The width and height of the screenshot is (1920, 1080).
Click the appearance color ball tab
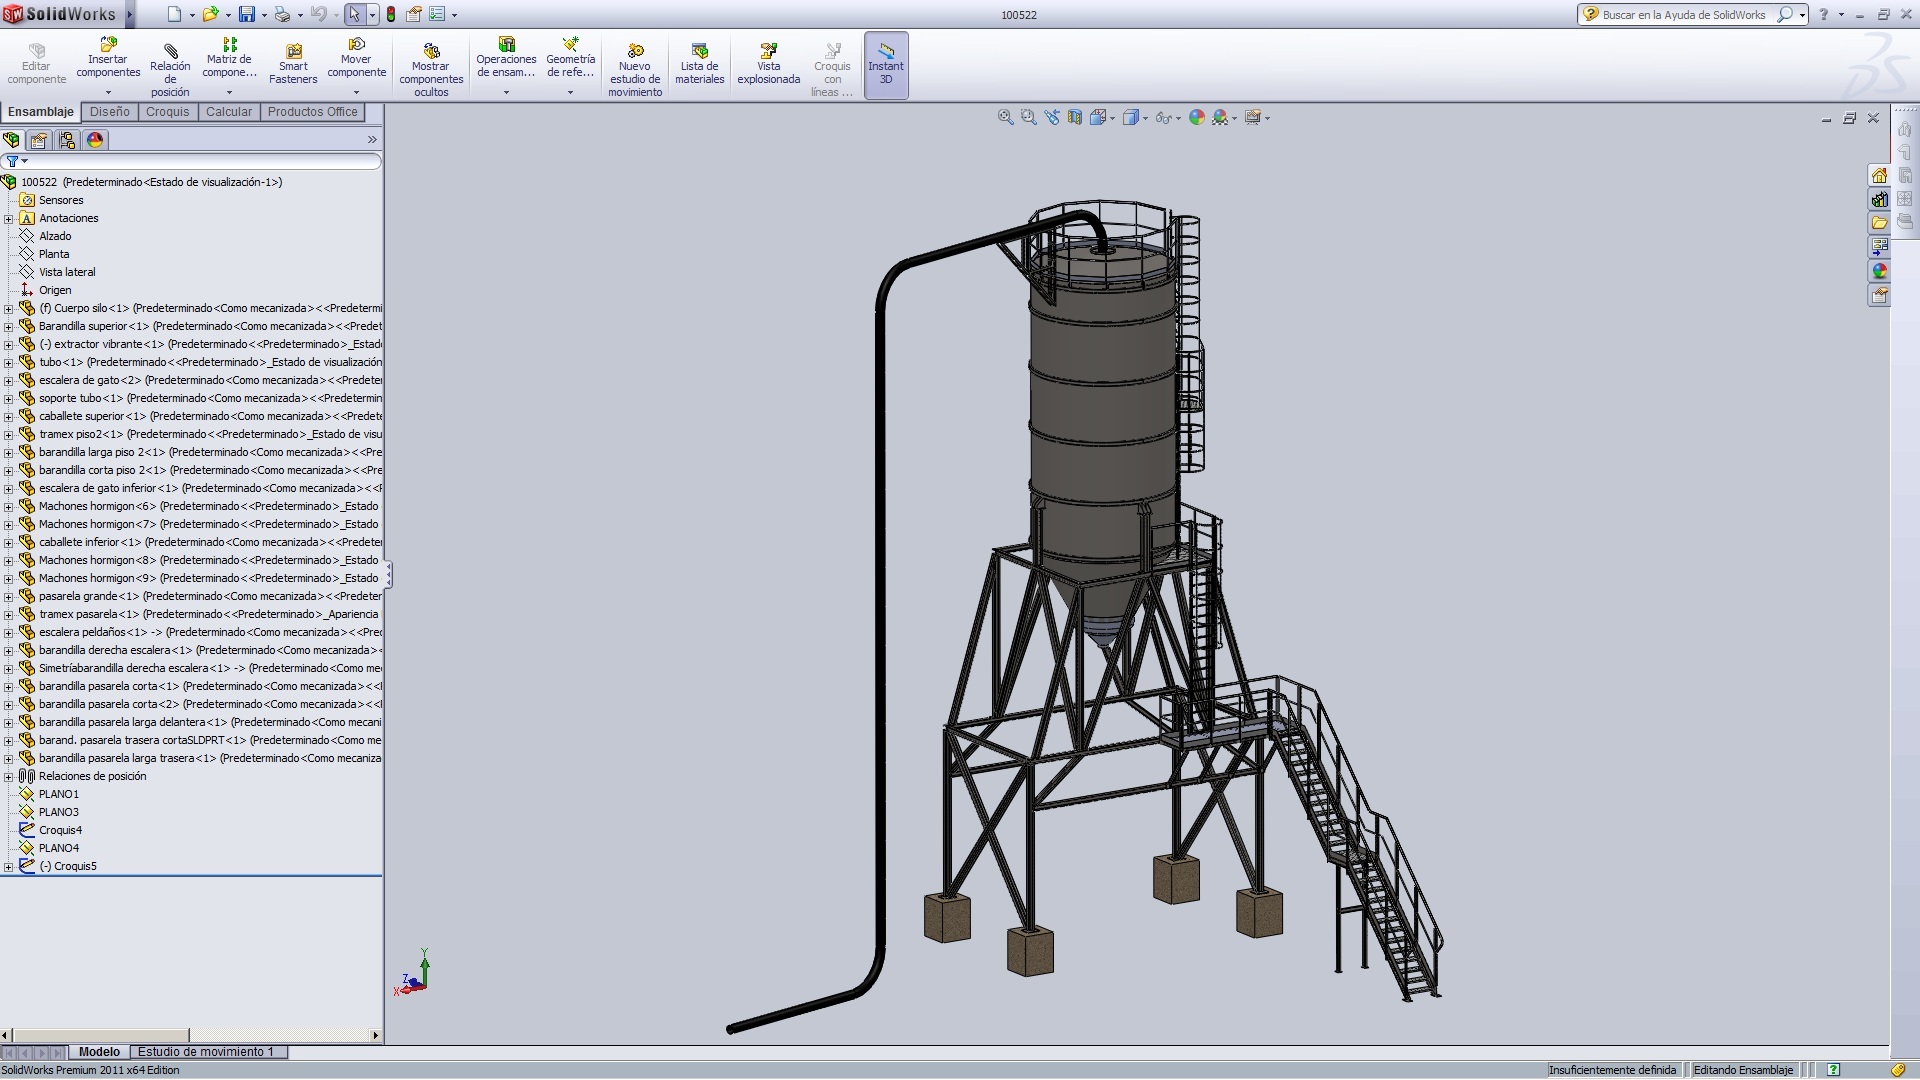click(95, 140)
